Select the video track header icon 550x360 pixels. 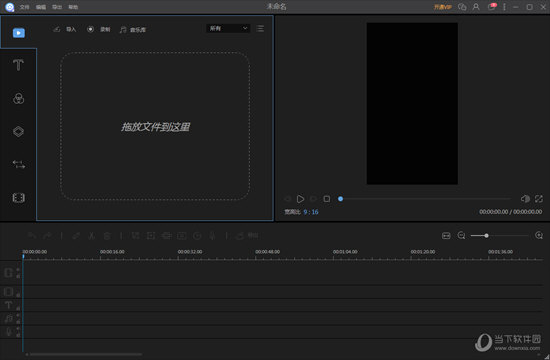click(x=9, y=272)
